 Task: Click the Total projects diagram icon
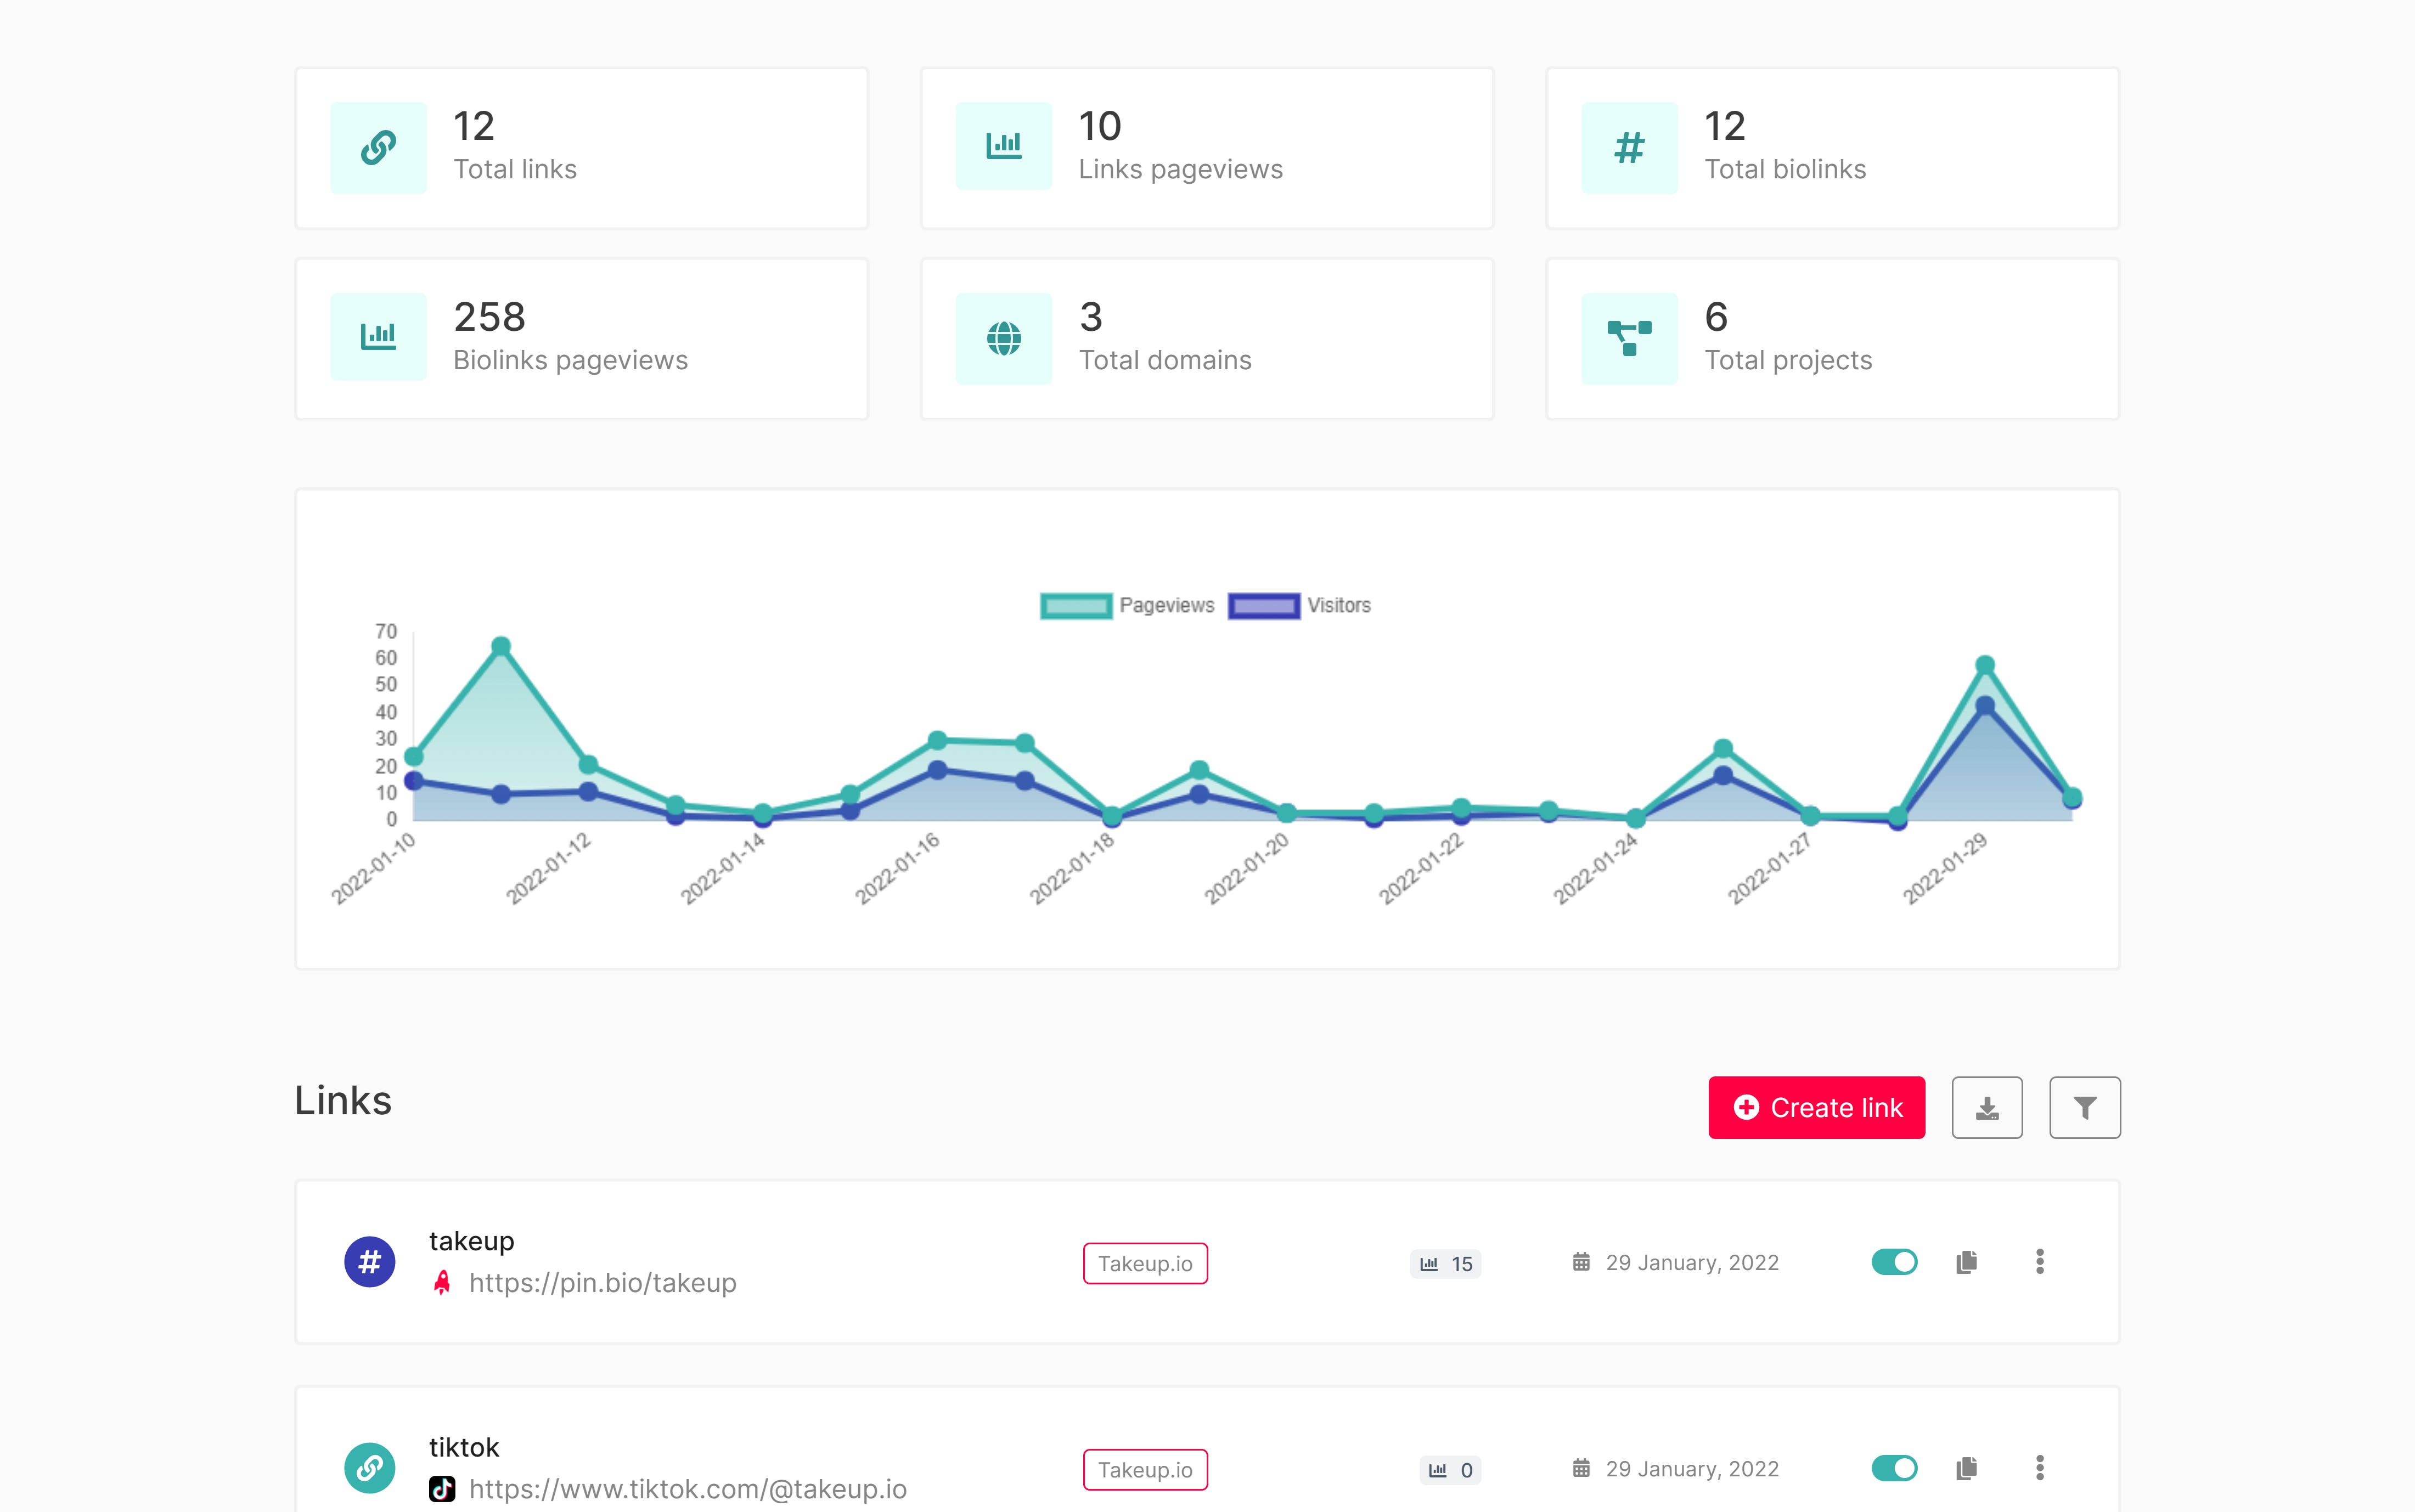[x=1629, y=339]
